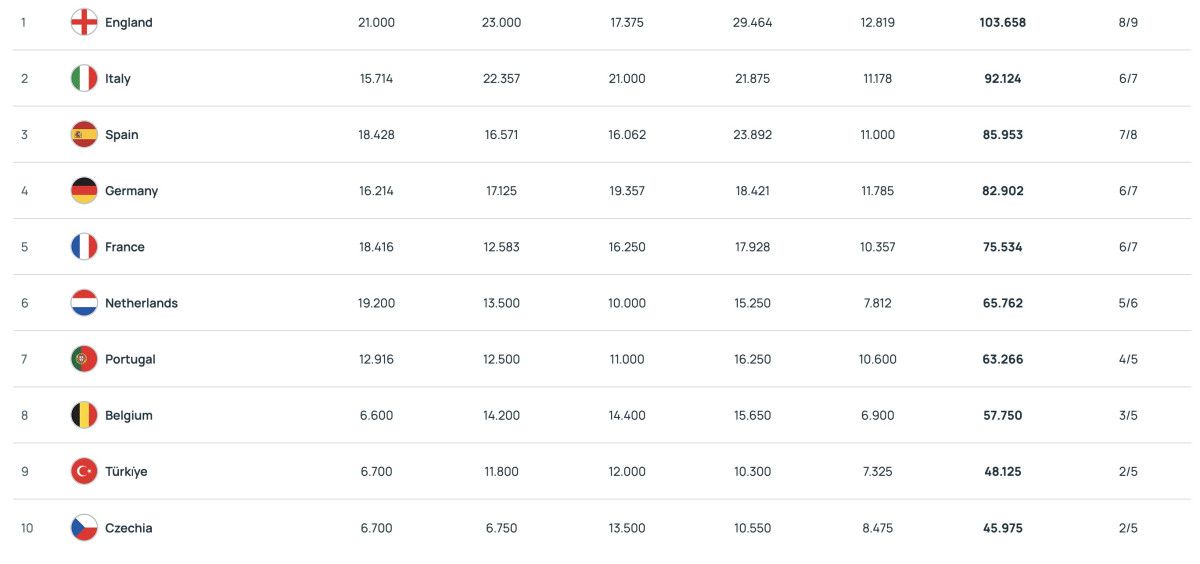The image size is (1200, 564).
Task: Select Spain's 7/8 clubs value
Action: click(x=1128, y=134)
